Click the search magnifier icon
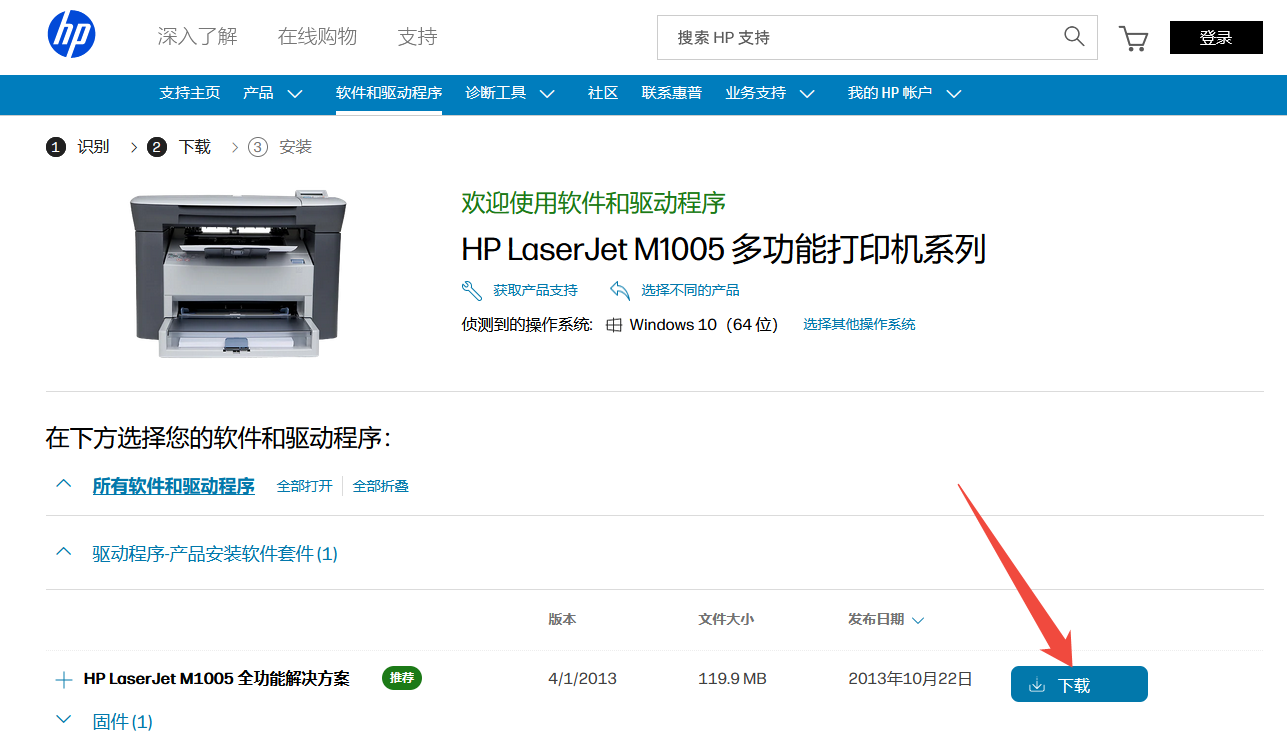 tap(1074, 37)
